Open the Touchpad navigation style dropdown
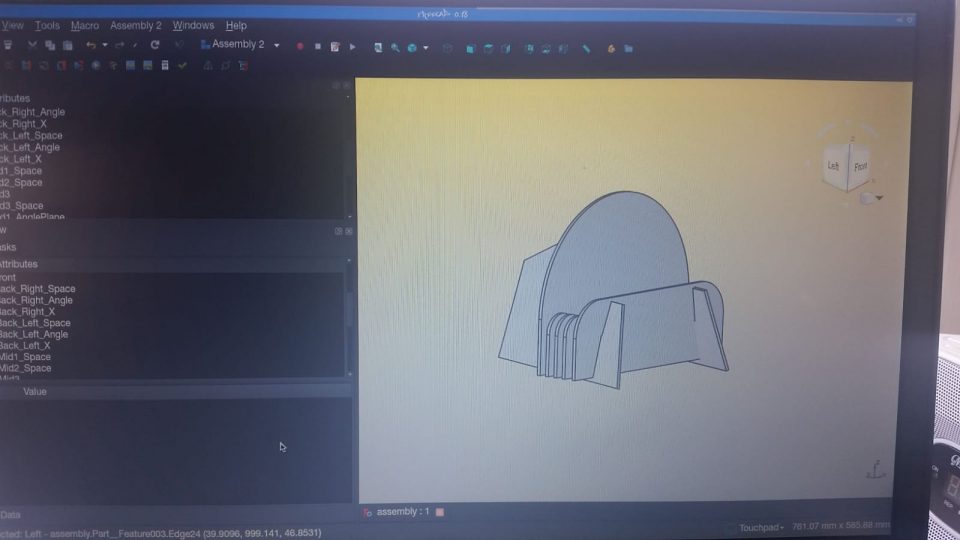 761,528
